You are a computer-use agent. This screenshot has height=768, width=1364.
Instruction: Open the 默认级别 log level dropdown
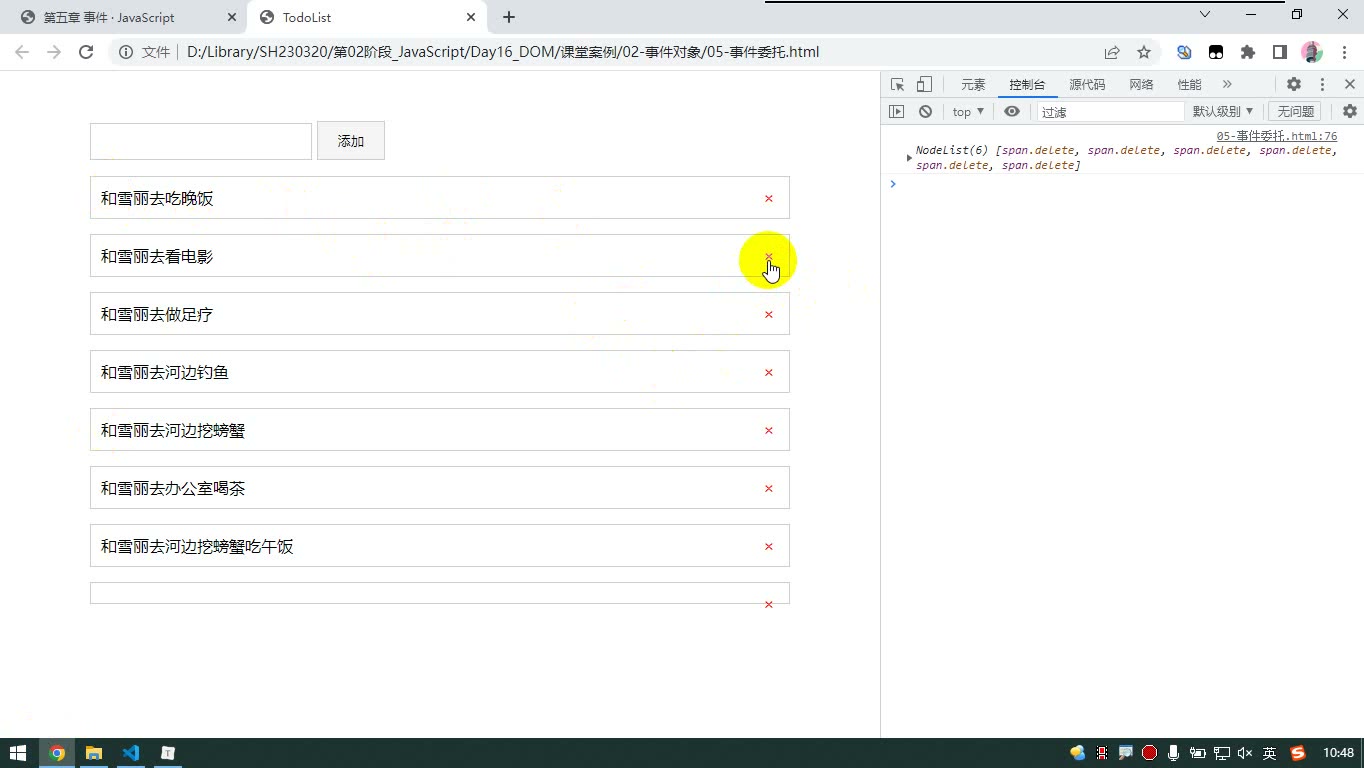pyautogui.click(x=1223, y=112)
